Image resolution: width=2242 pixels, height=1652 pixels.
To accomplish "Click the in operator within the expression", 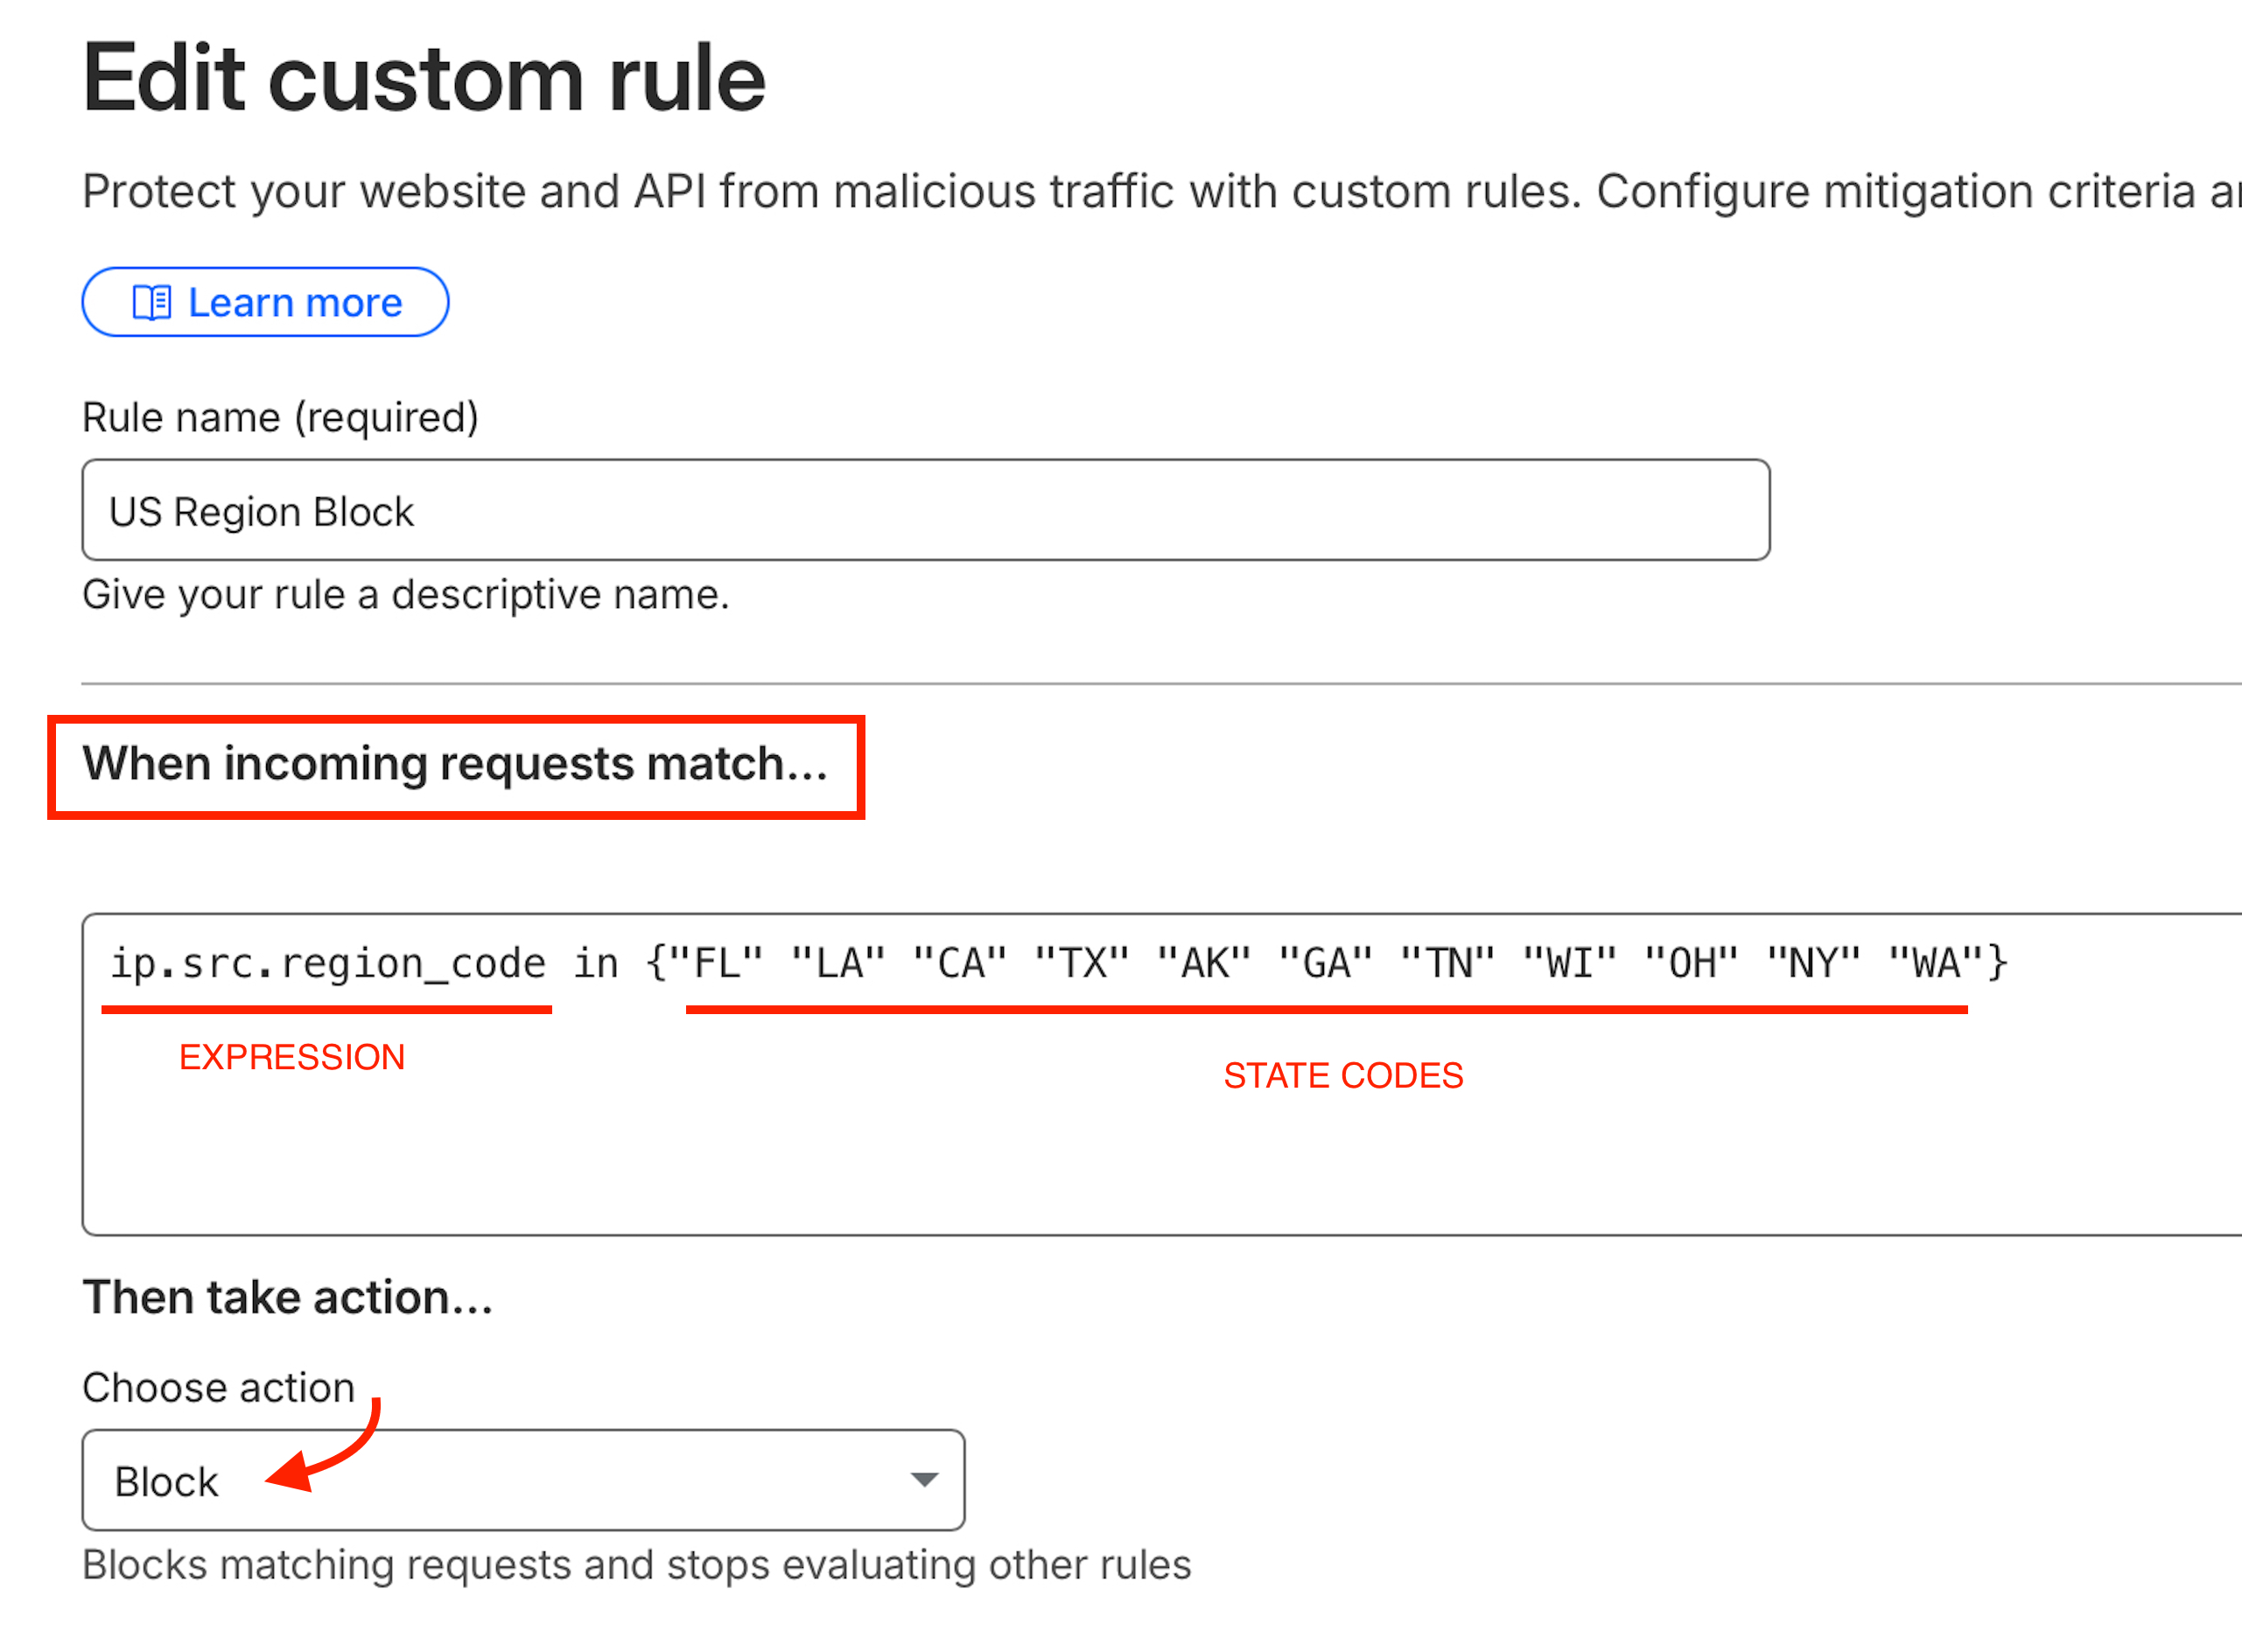I will [597, 962].
